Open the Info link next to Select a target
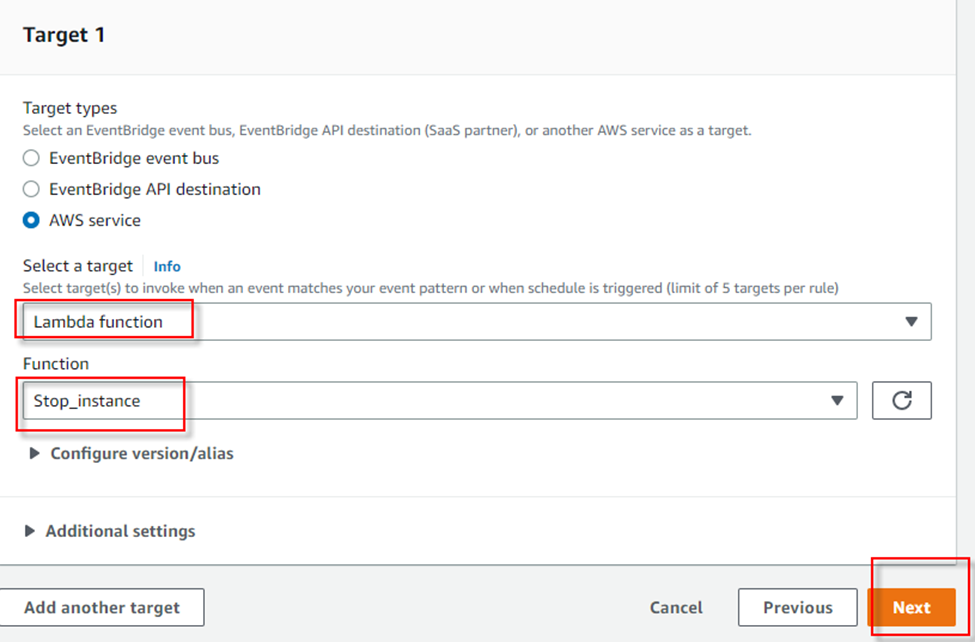 pyautogui.click(x=167, y=266)
